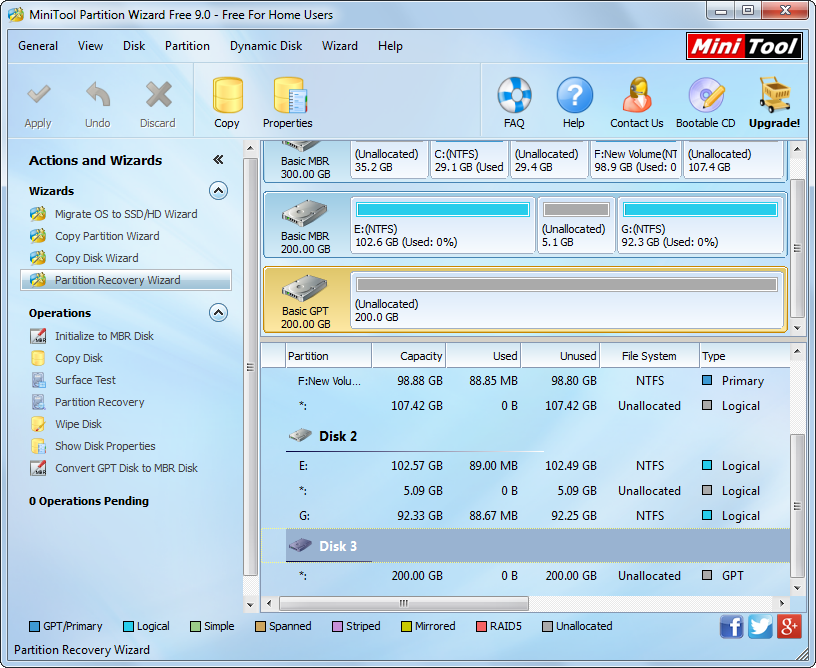Select Convert GPT Disk to MBR Disk

[126, 468]
